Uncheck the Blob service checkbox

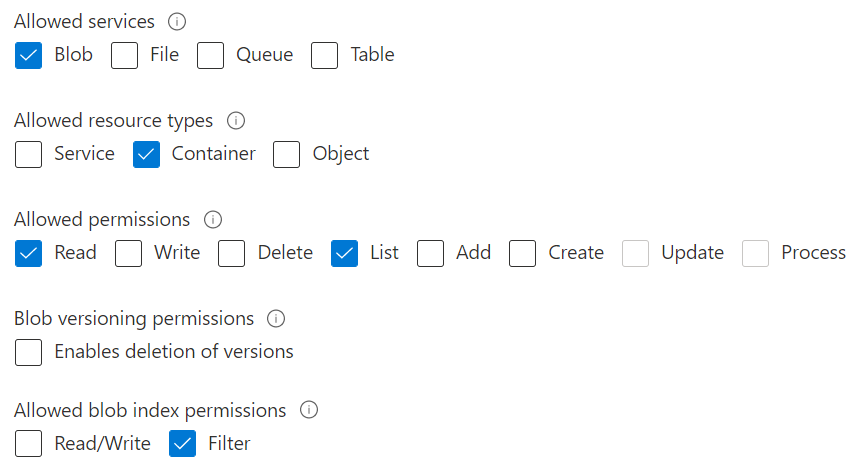click(29, 56)
